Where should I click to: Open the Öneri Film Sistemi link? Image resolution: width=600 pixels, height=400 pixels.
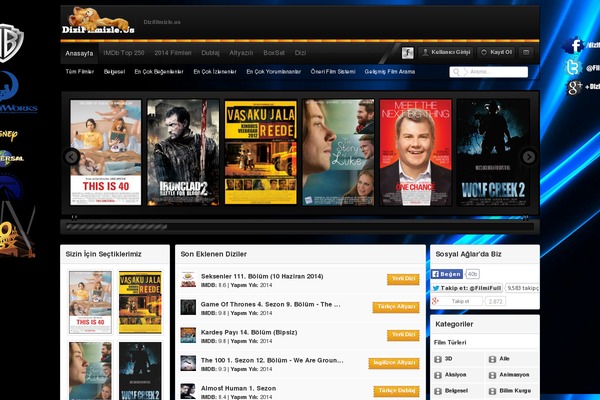coord(333,72)
